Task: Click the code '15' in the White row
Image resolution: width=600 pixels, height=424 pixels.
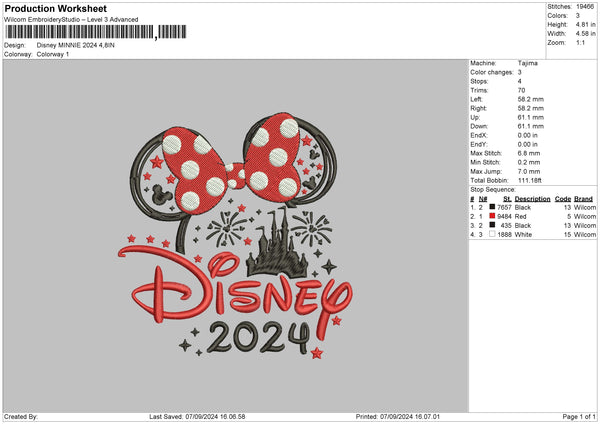Action: tap(567, 235)
